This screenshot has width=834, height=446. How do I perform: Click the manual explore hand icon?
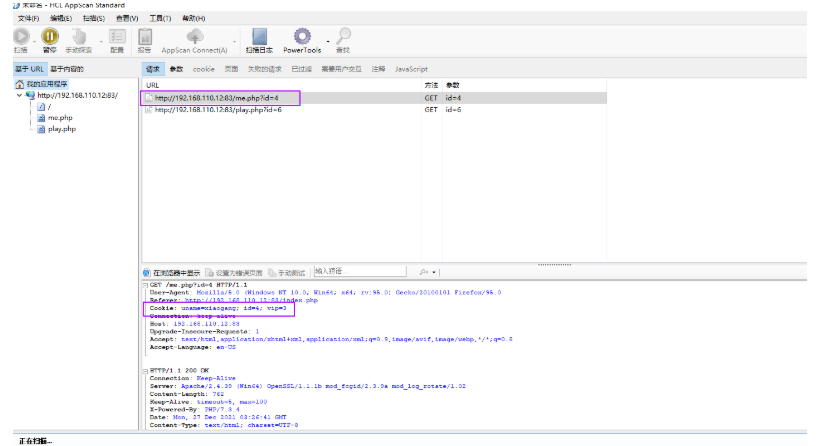coord(79,36)
